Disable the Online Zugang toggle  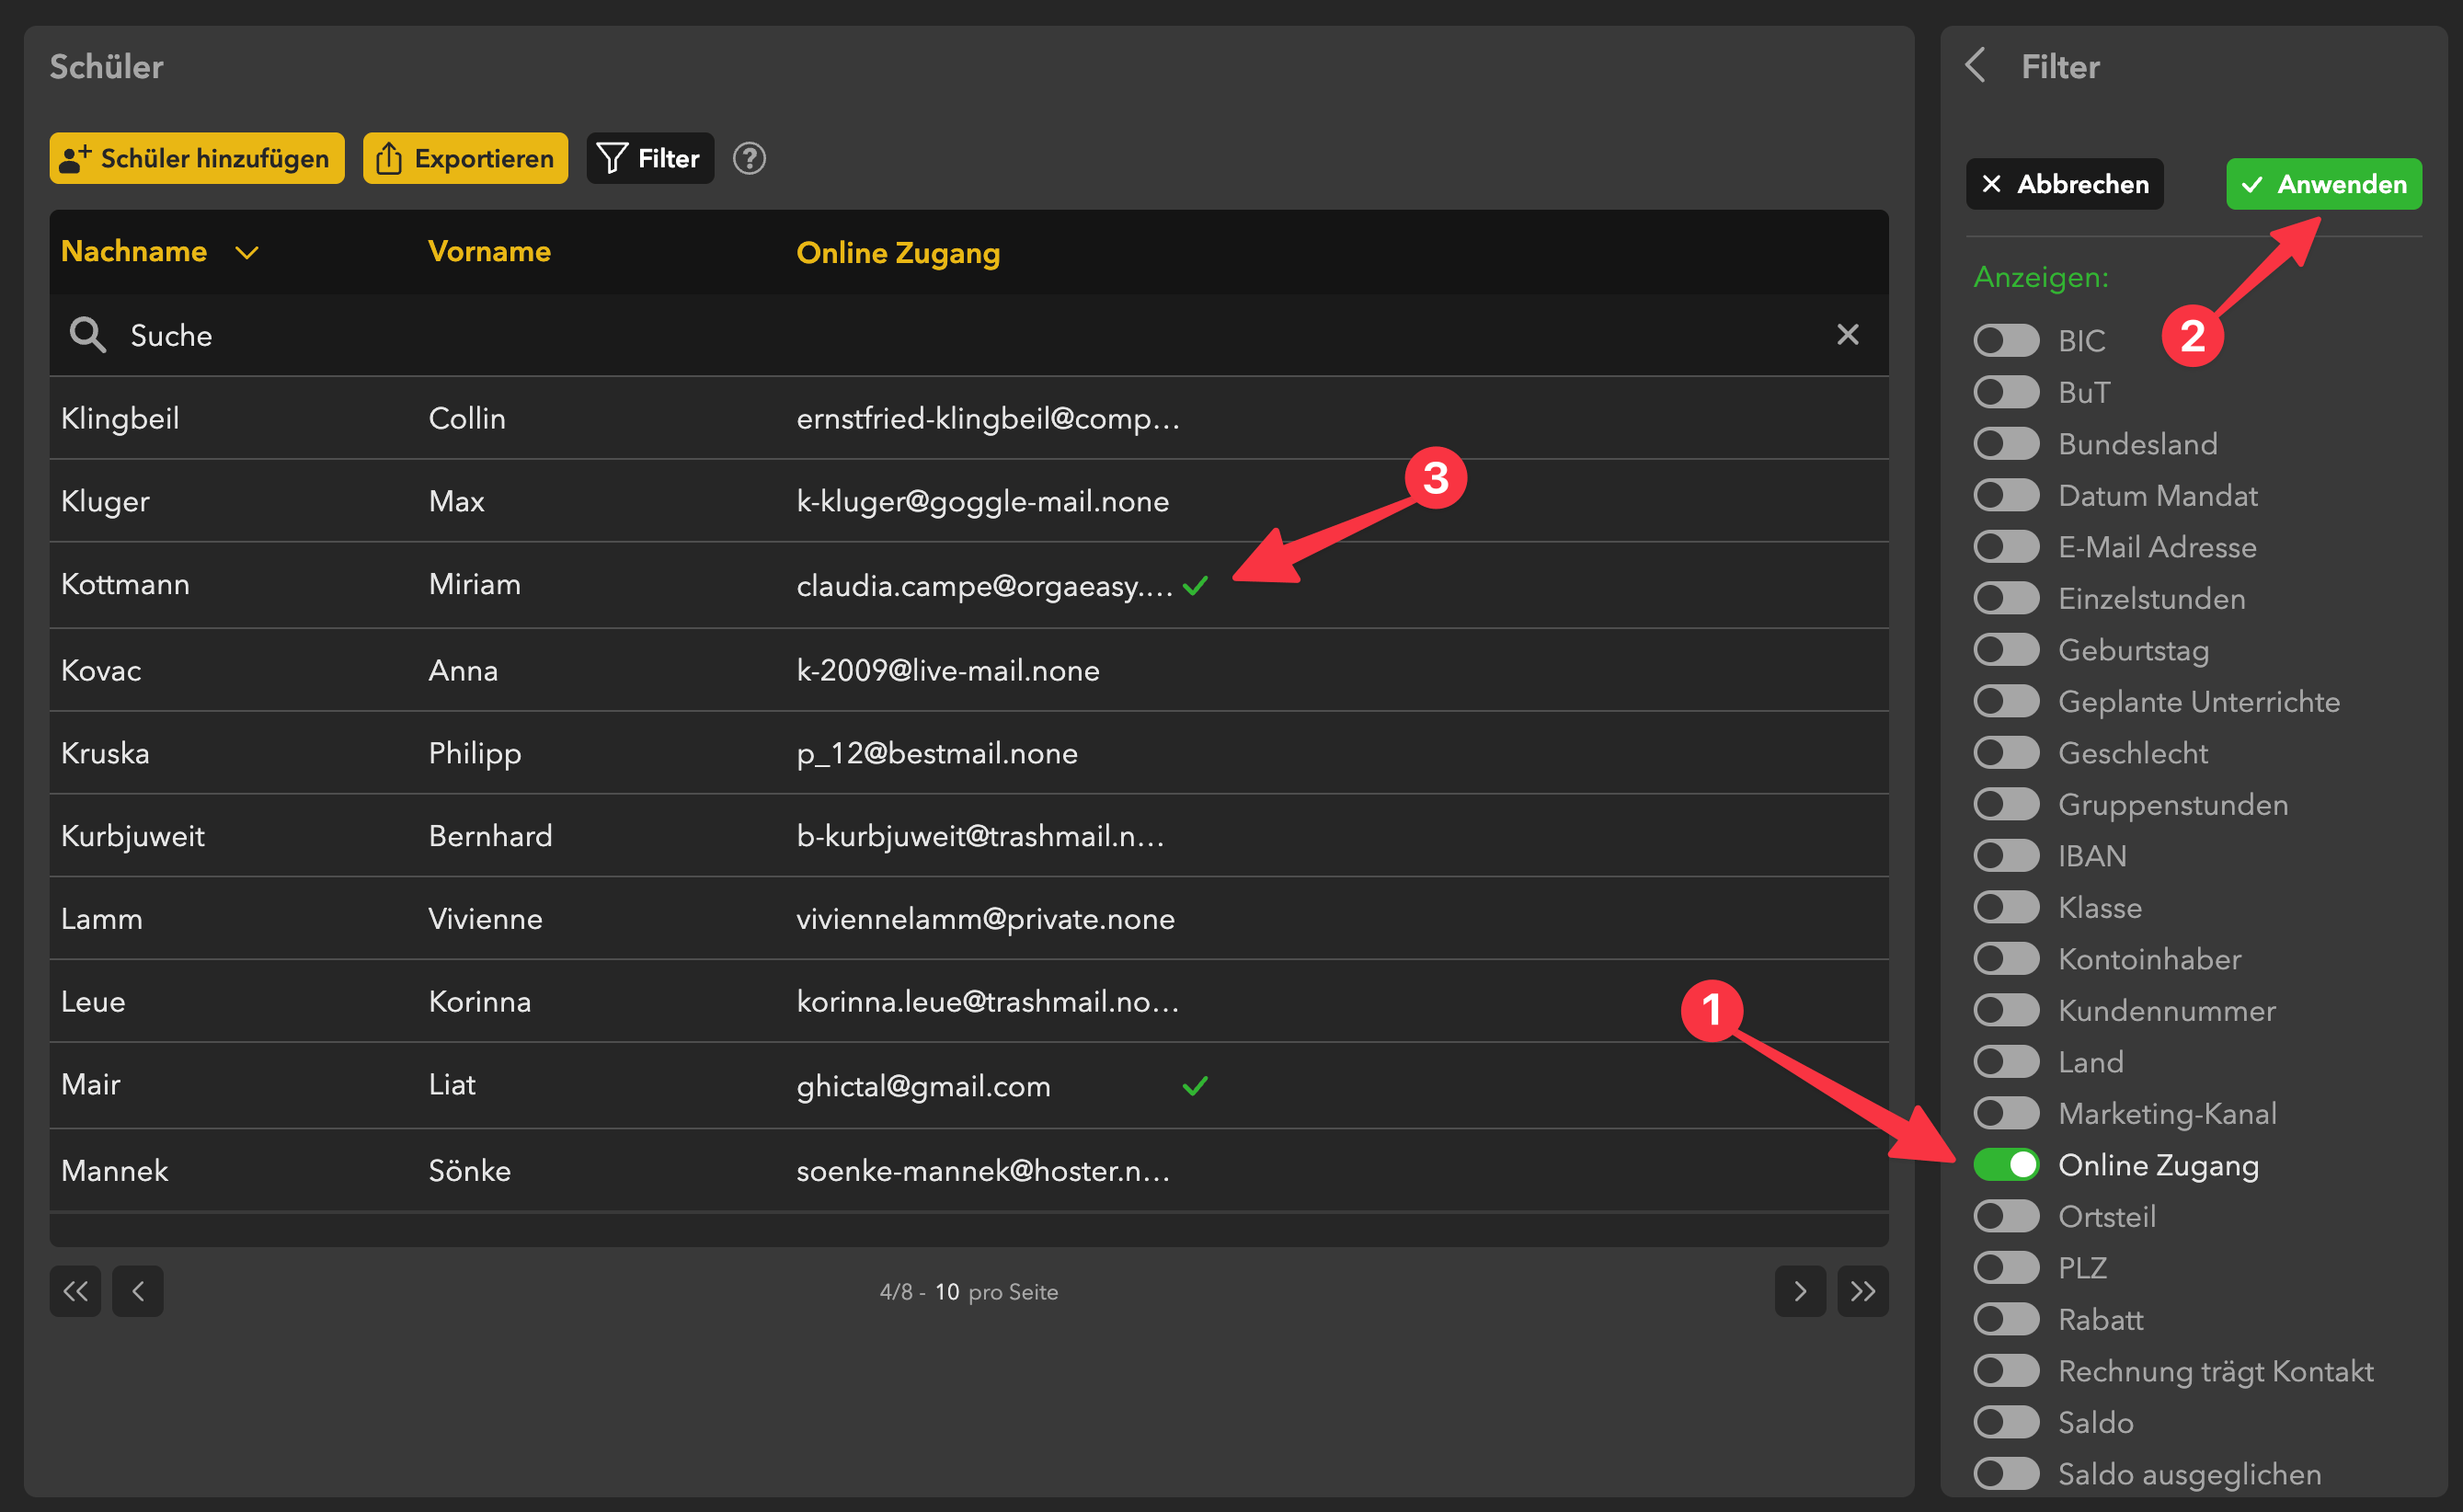click(x=2006, y=1165)
